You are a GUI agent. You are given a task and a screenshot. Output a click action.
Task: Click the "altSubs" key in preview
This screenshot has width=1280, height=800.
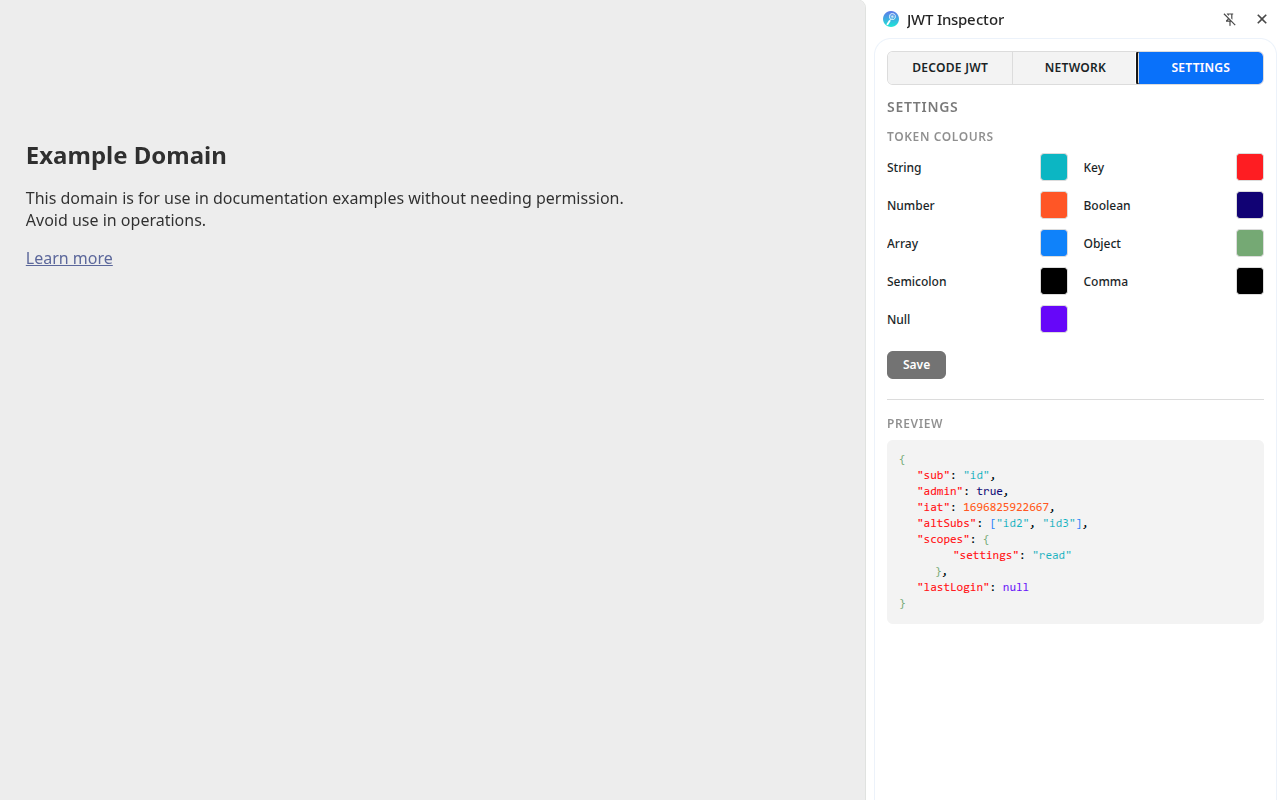pyautogui.click(x=947, y=523)
